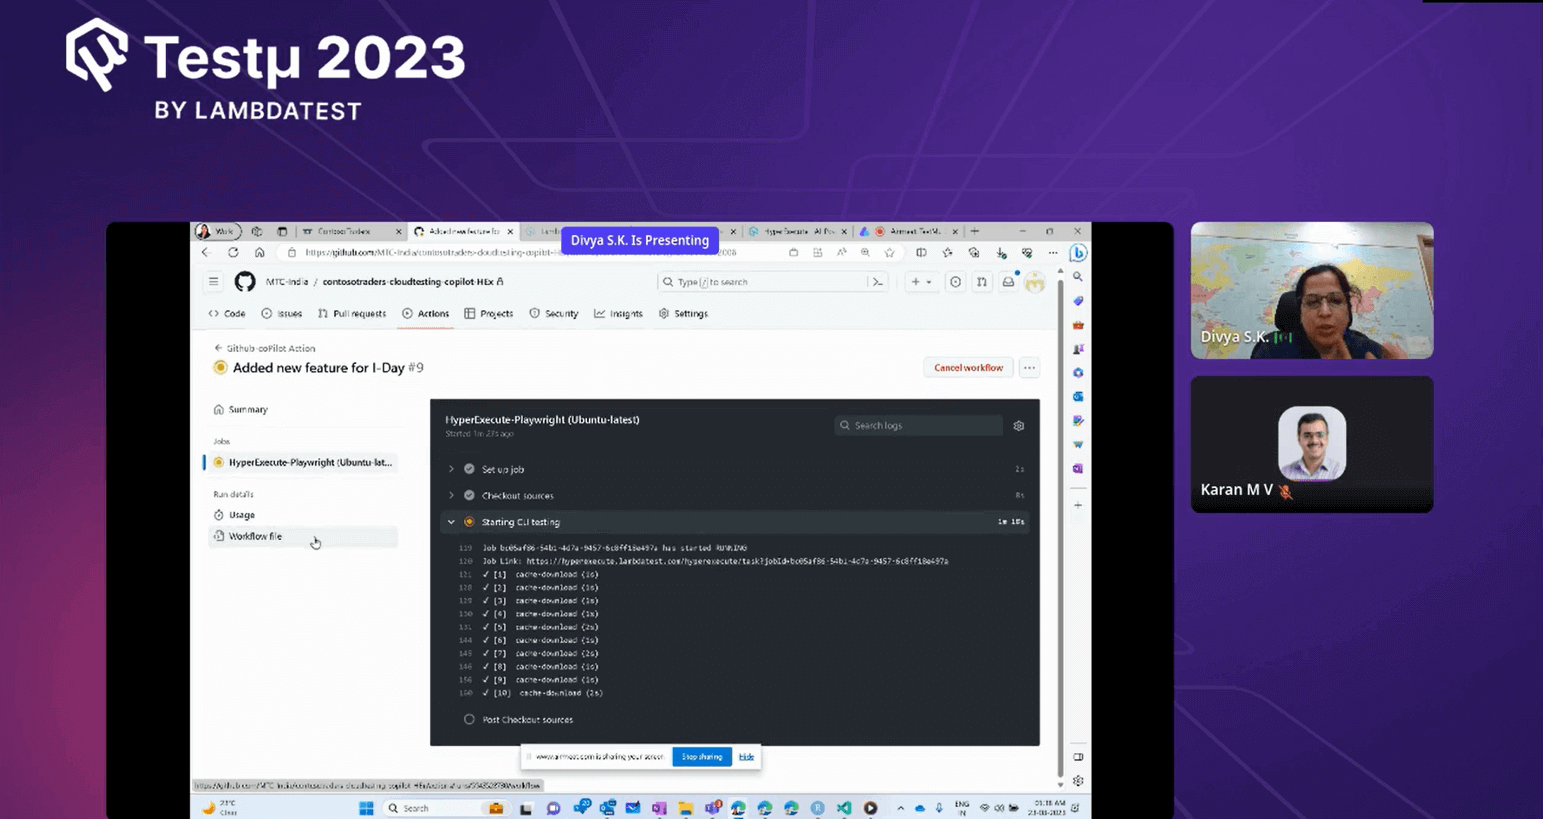Expand the Set up job step
The height and width of the screenshot is (819, 1543).
point(452,469)
